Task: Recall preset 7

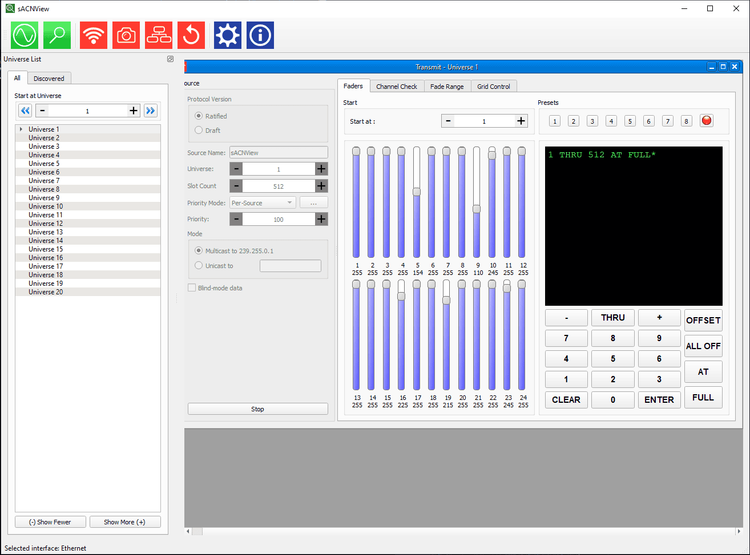Action: click(667, 121)
